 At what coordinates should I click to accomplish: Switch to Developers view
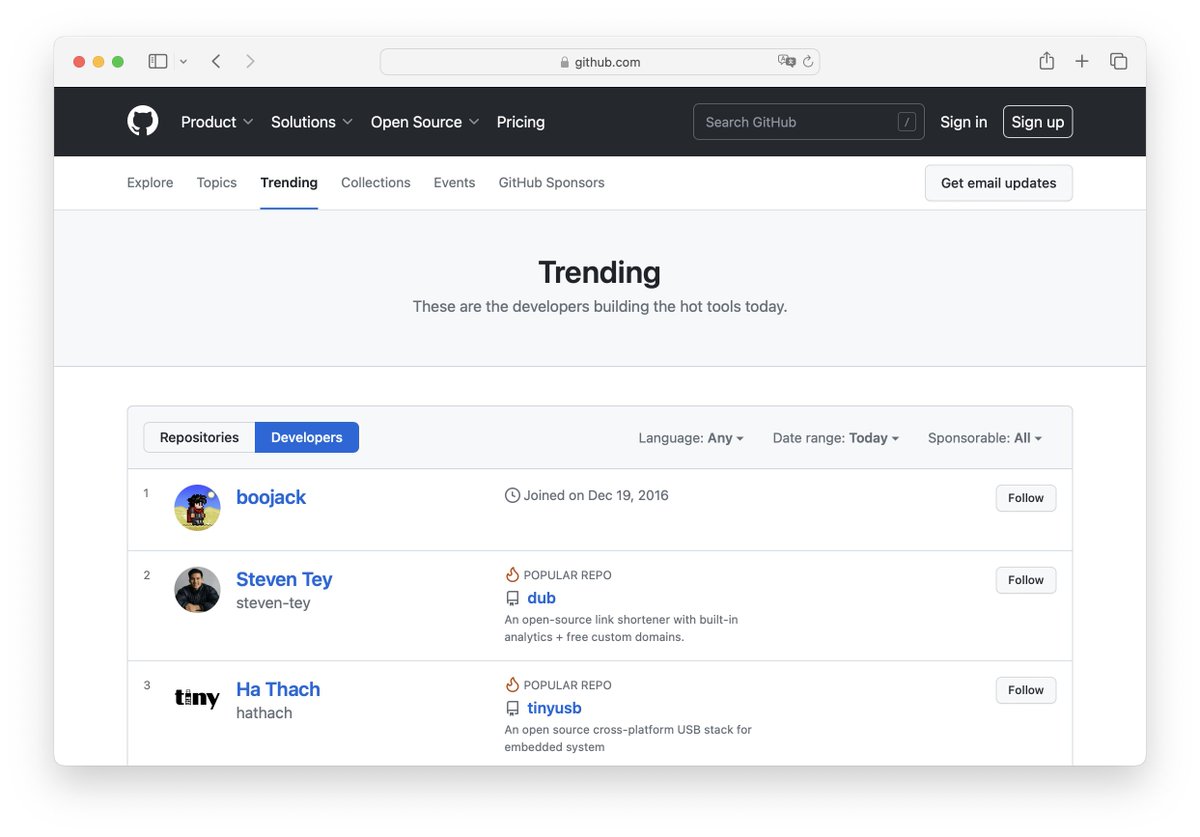[x=307, y=437]
